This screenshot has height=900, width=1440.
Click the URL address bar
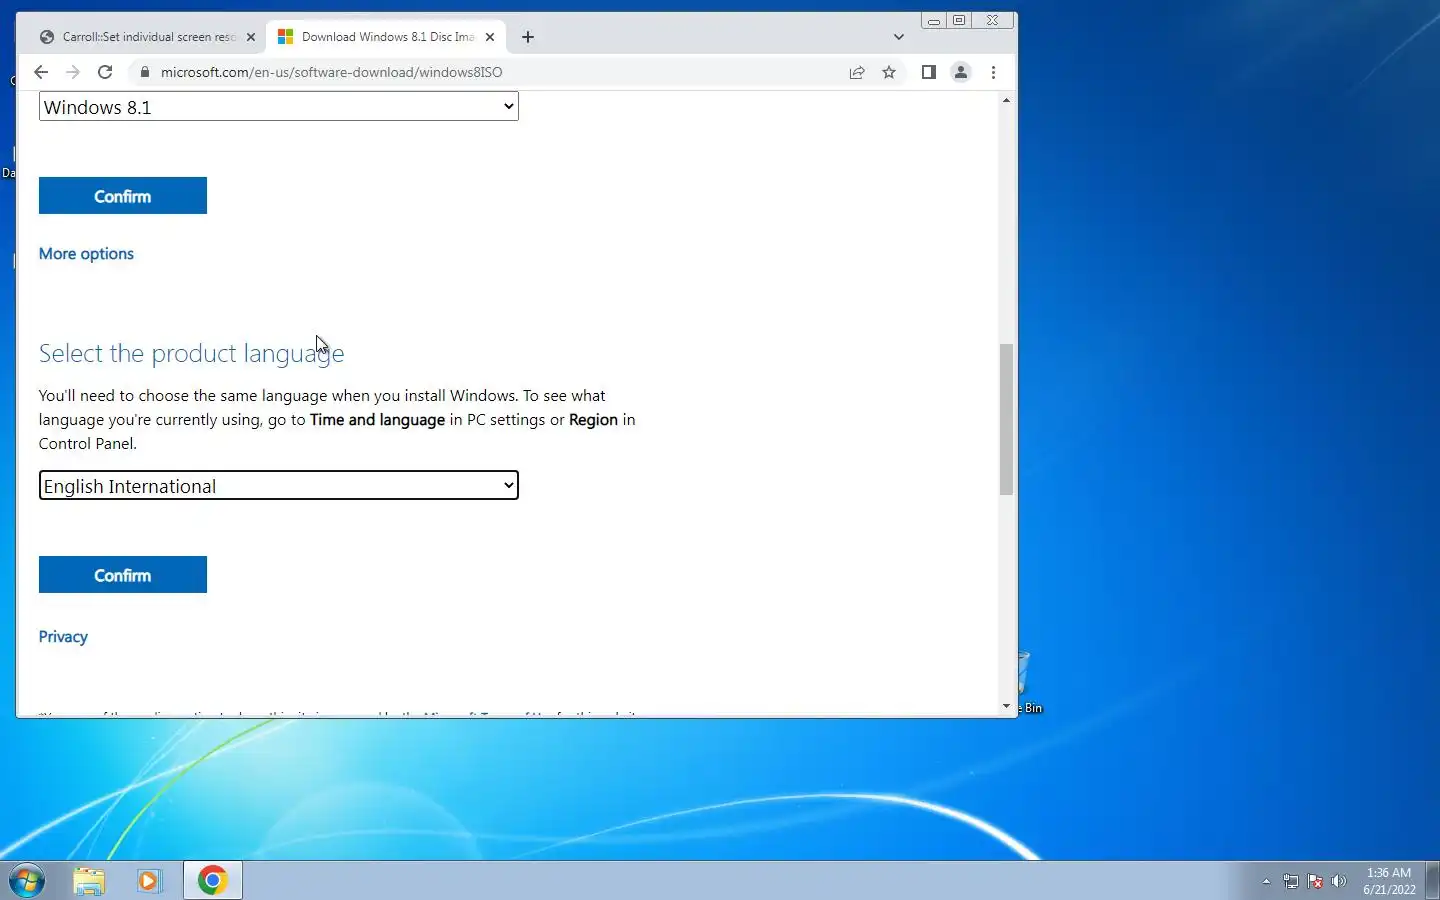498,72
